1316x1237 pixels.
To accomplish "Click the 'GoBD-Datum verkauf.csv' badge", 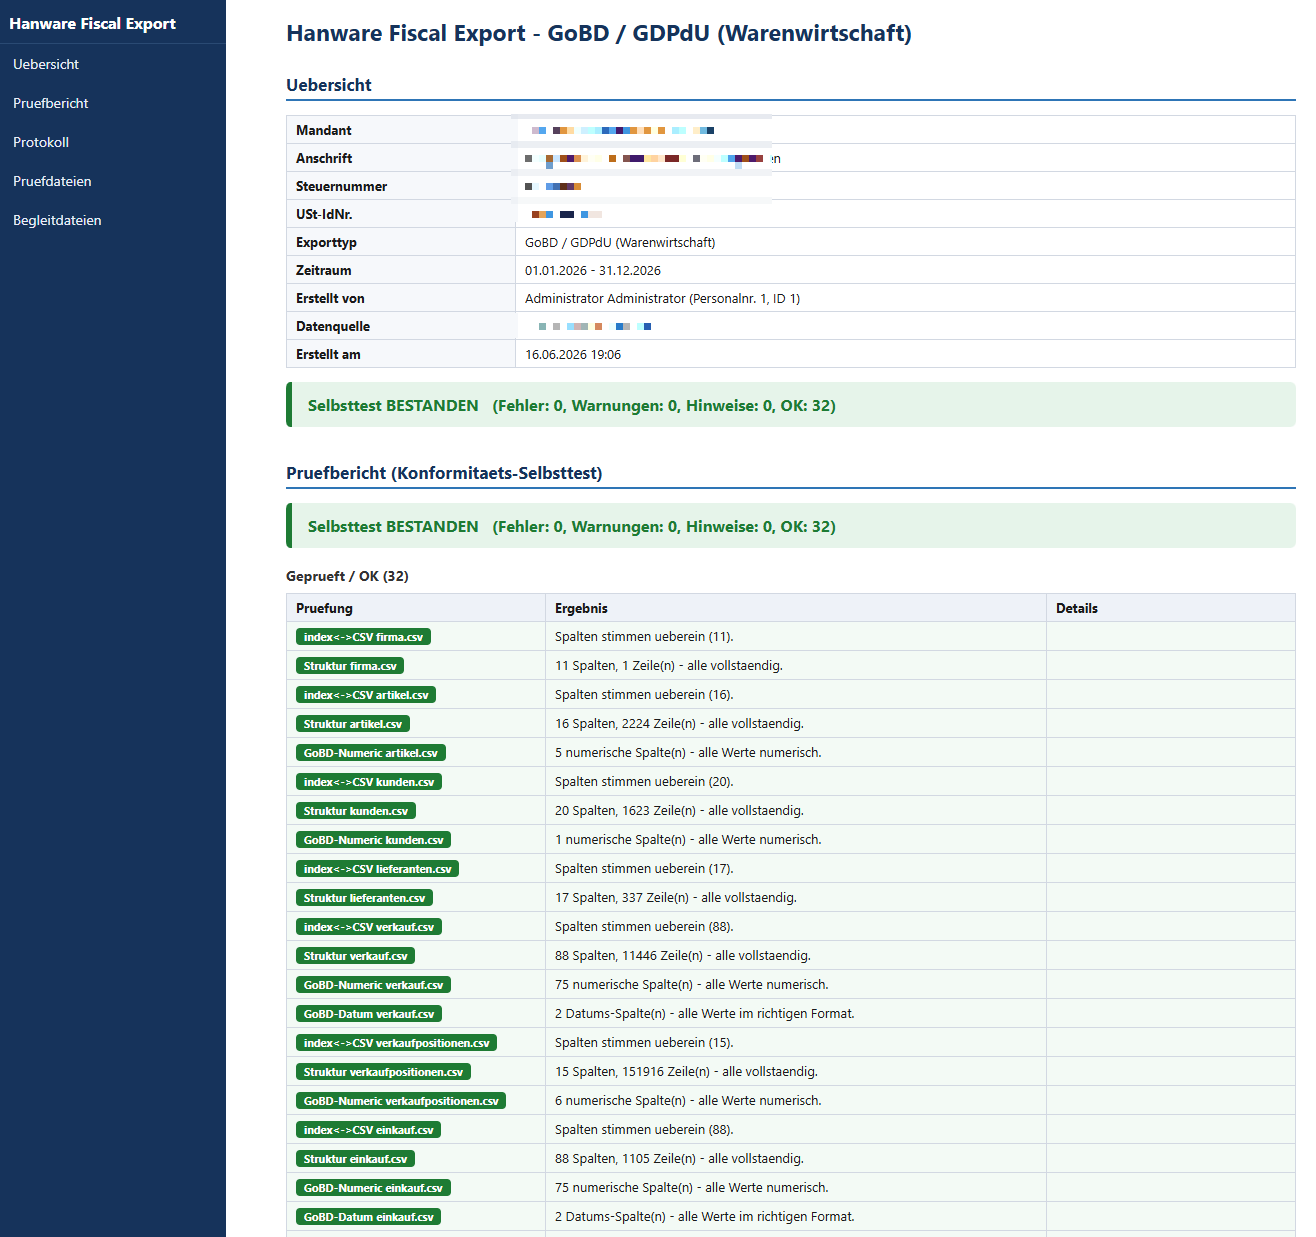I will 369,1014.
